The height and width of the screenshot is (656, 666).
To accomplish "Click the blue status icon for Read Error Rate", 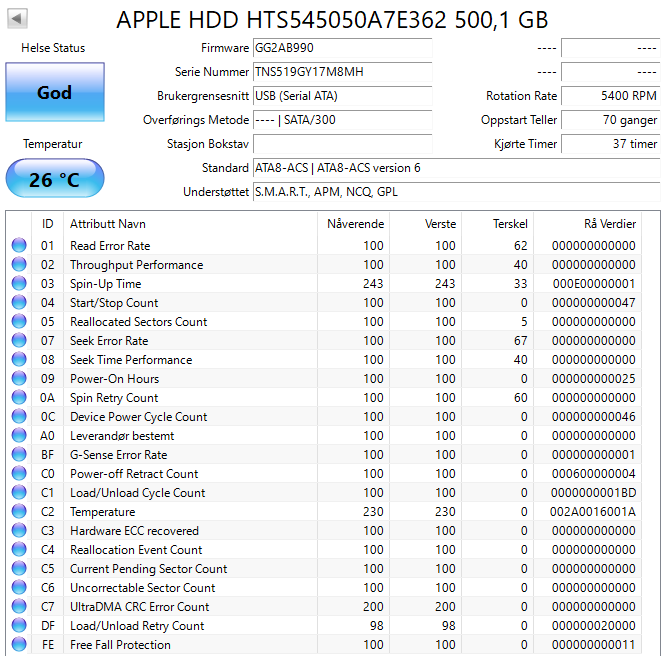I will click(19, 246).
